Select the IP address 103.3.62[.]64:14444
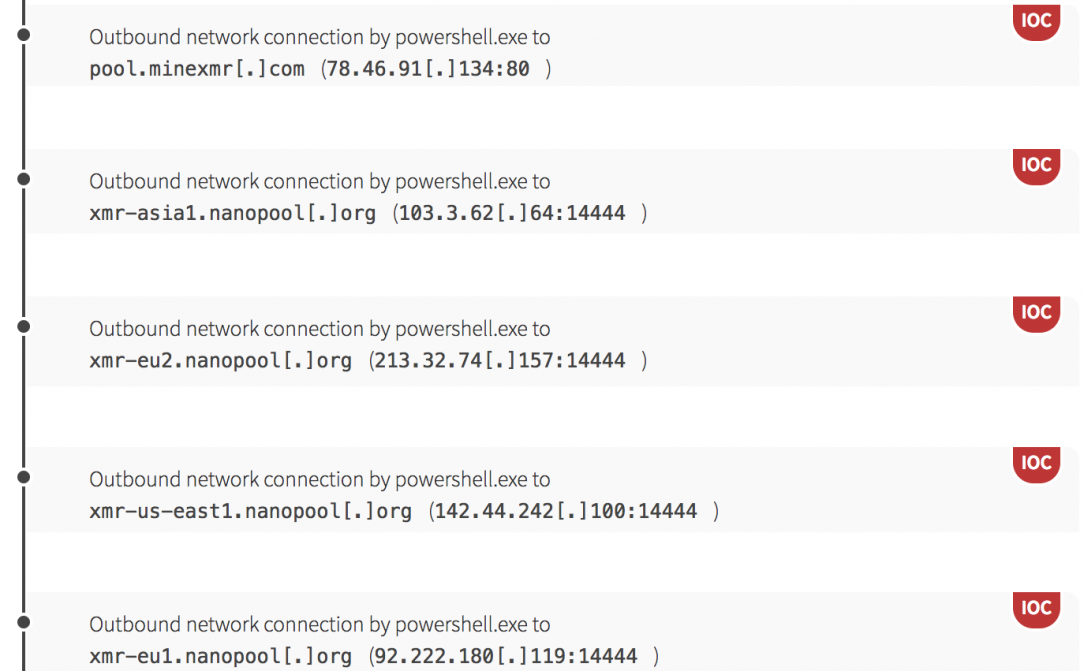This screenshot has height=671, width=1084. pyautogui.click(x=512, y=214)
